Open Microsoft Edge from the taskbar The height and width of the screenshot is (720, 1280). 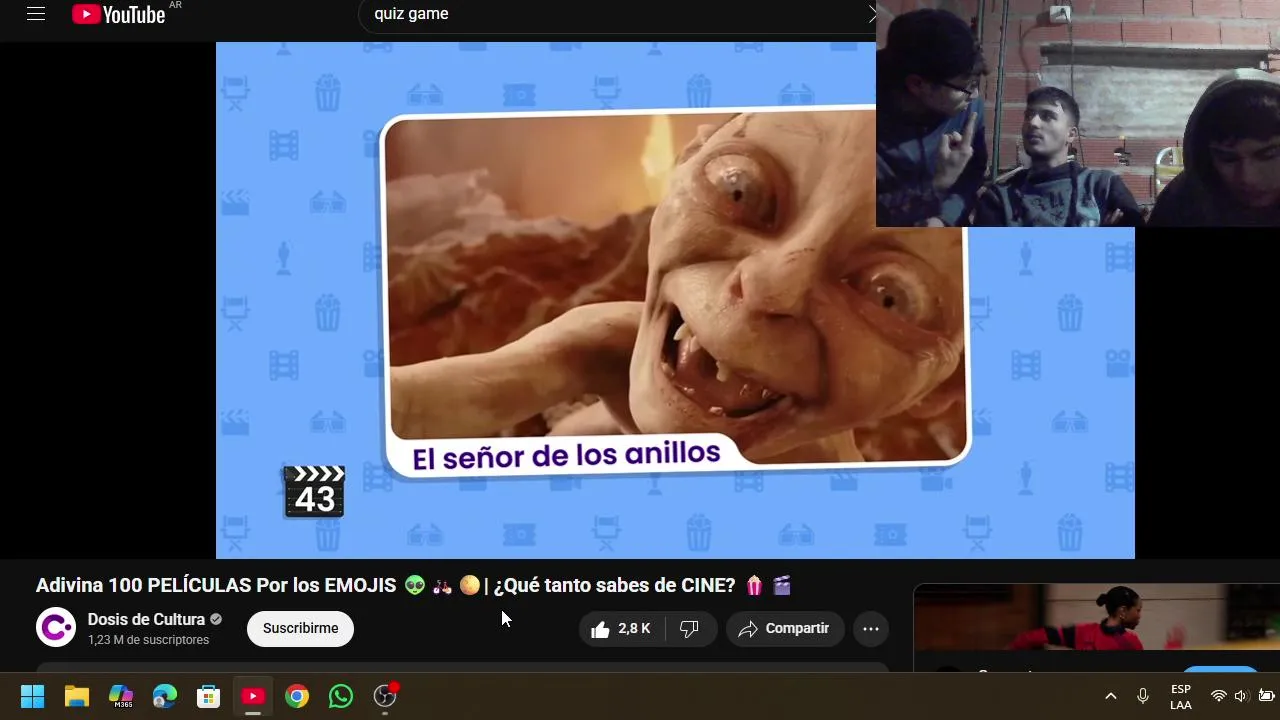(x=164, y=696)
